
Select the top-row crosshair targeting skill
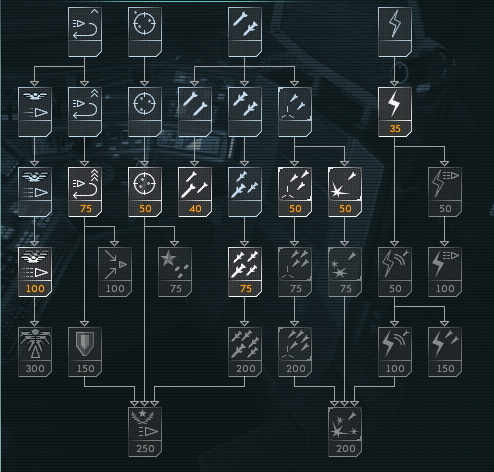(x=145, y=32)
